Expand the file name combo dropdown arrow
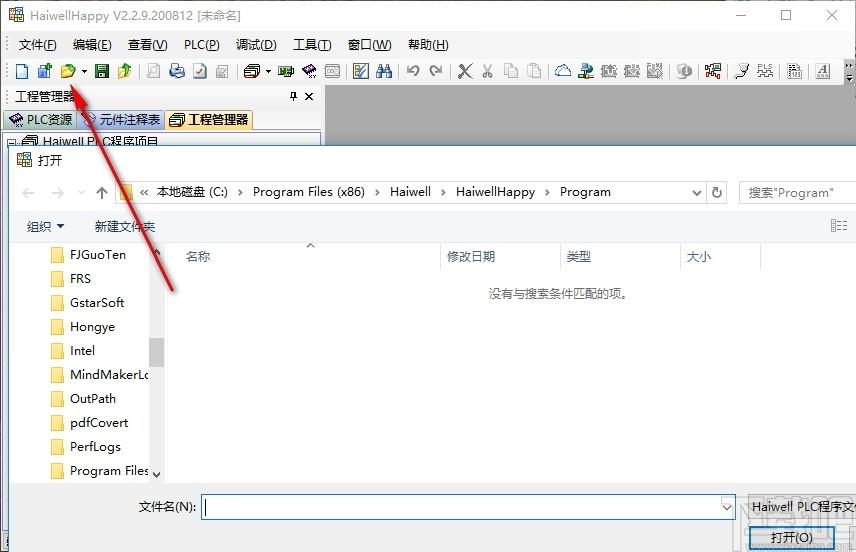Image resolution: width=856 pixels, height=552 pixels. (727, 507)
